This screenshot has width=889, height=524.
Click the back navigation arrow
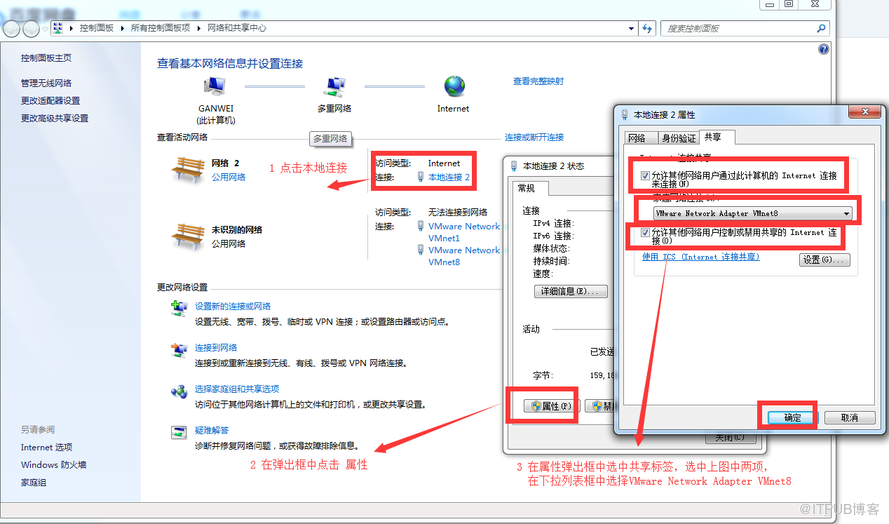[12, 28]
